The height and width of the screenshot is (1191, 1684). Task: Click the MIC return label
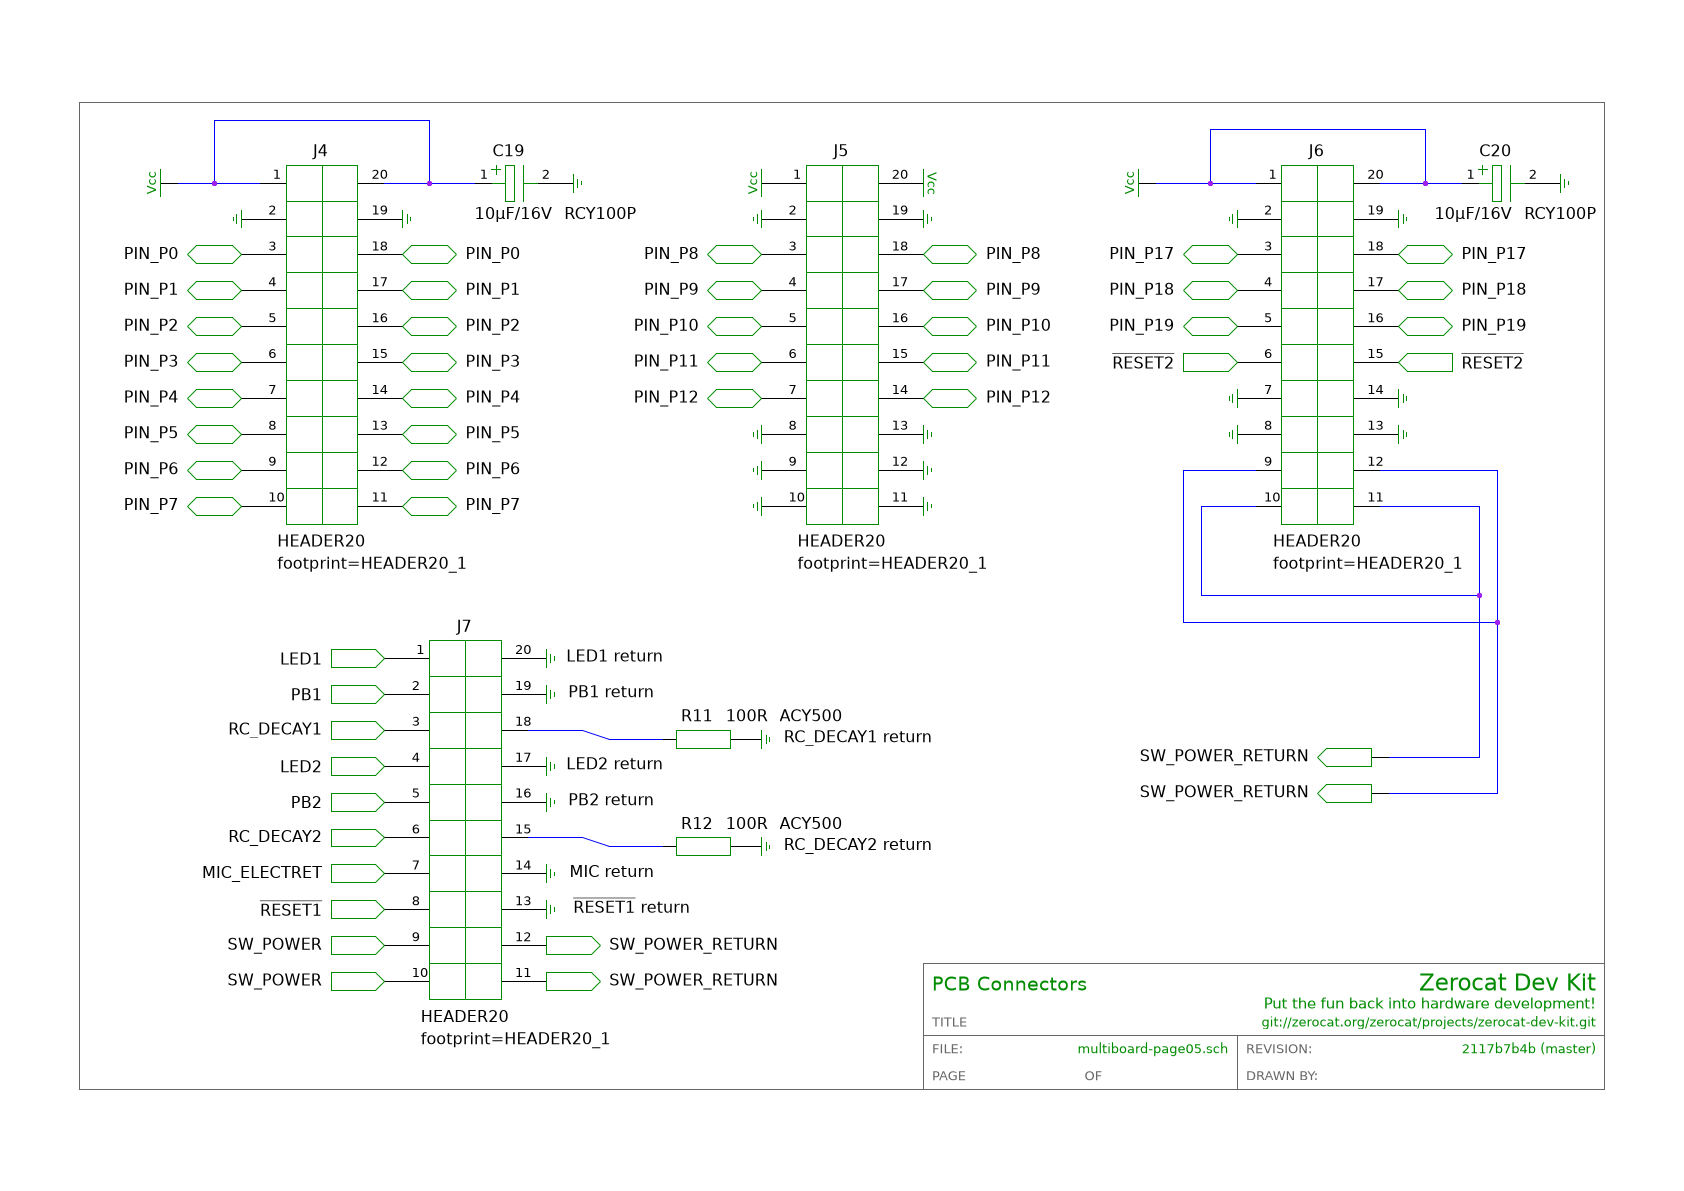(x=611, y=872)
